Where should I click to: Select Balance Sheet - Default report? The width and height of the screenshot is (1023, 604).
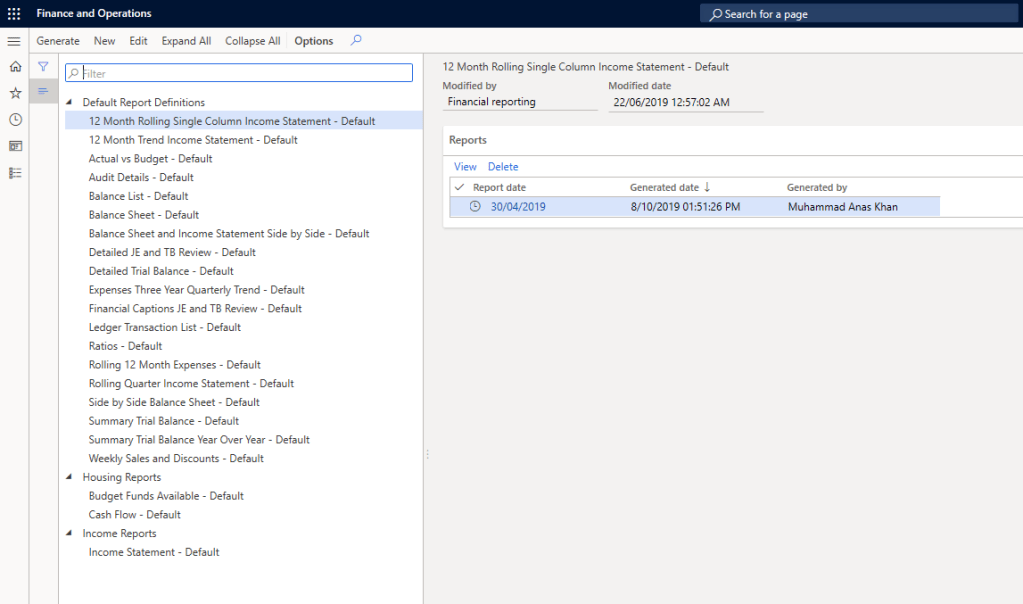click(x=143, y=215)
